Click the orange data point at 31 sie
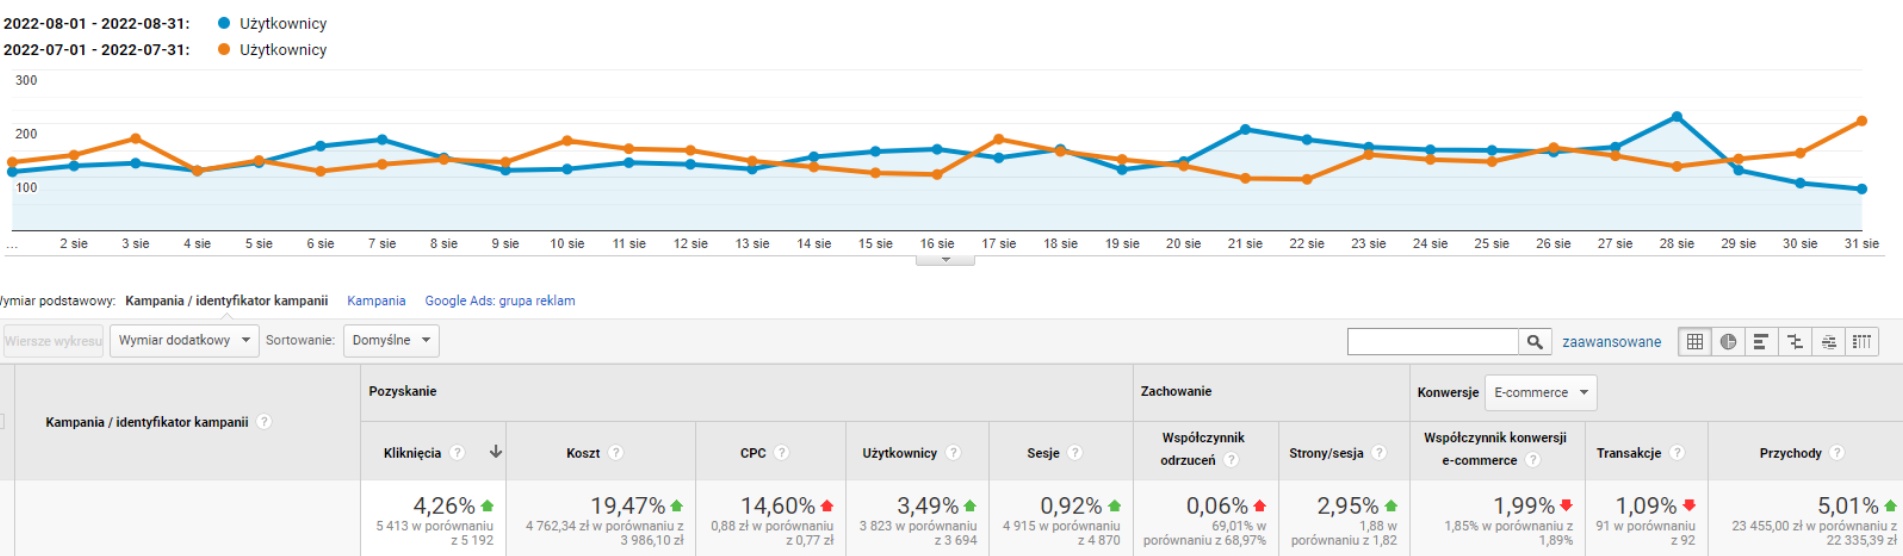The height and width of the screenshot is (556, 1903). [1861, 121]
